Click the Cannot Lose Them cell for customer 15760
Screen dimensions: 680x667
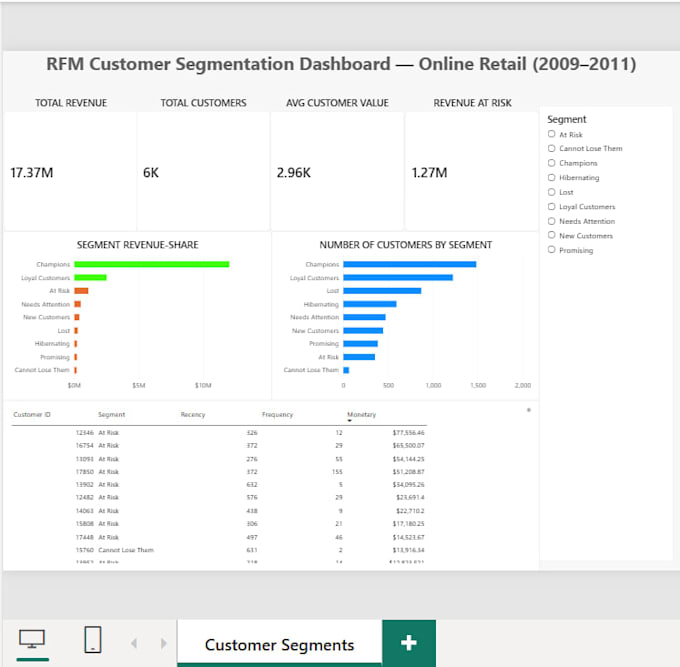point(126,550)
